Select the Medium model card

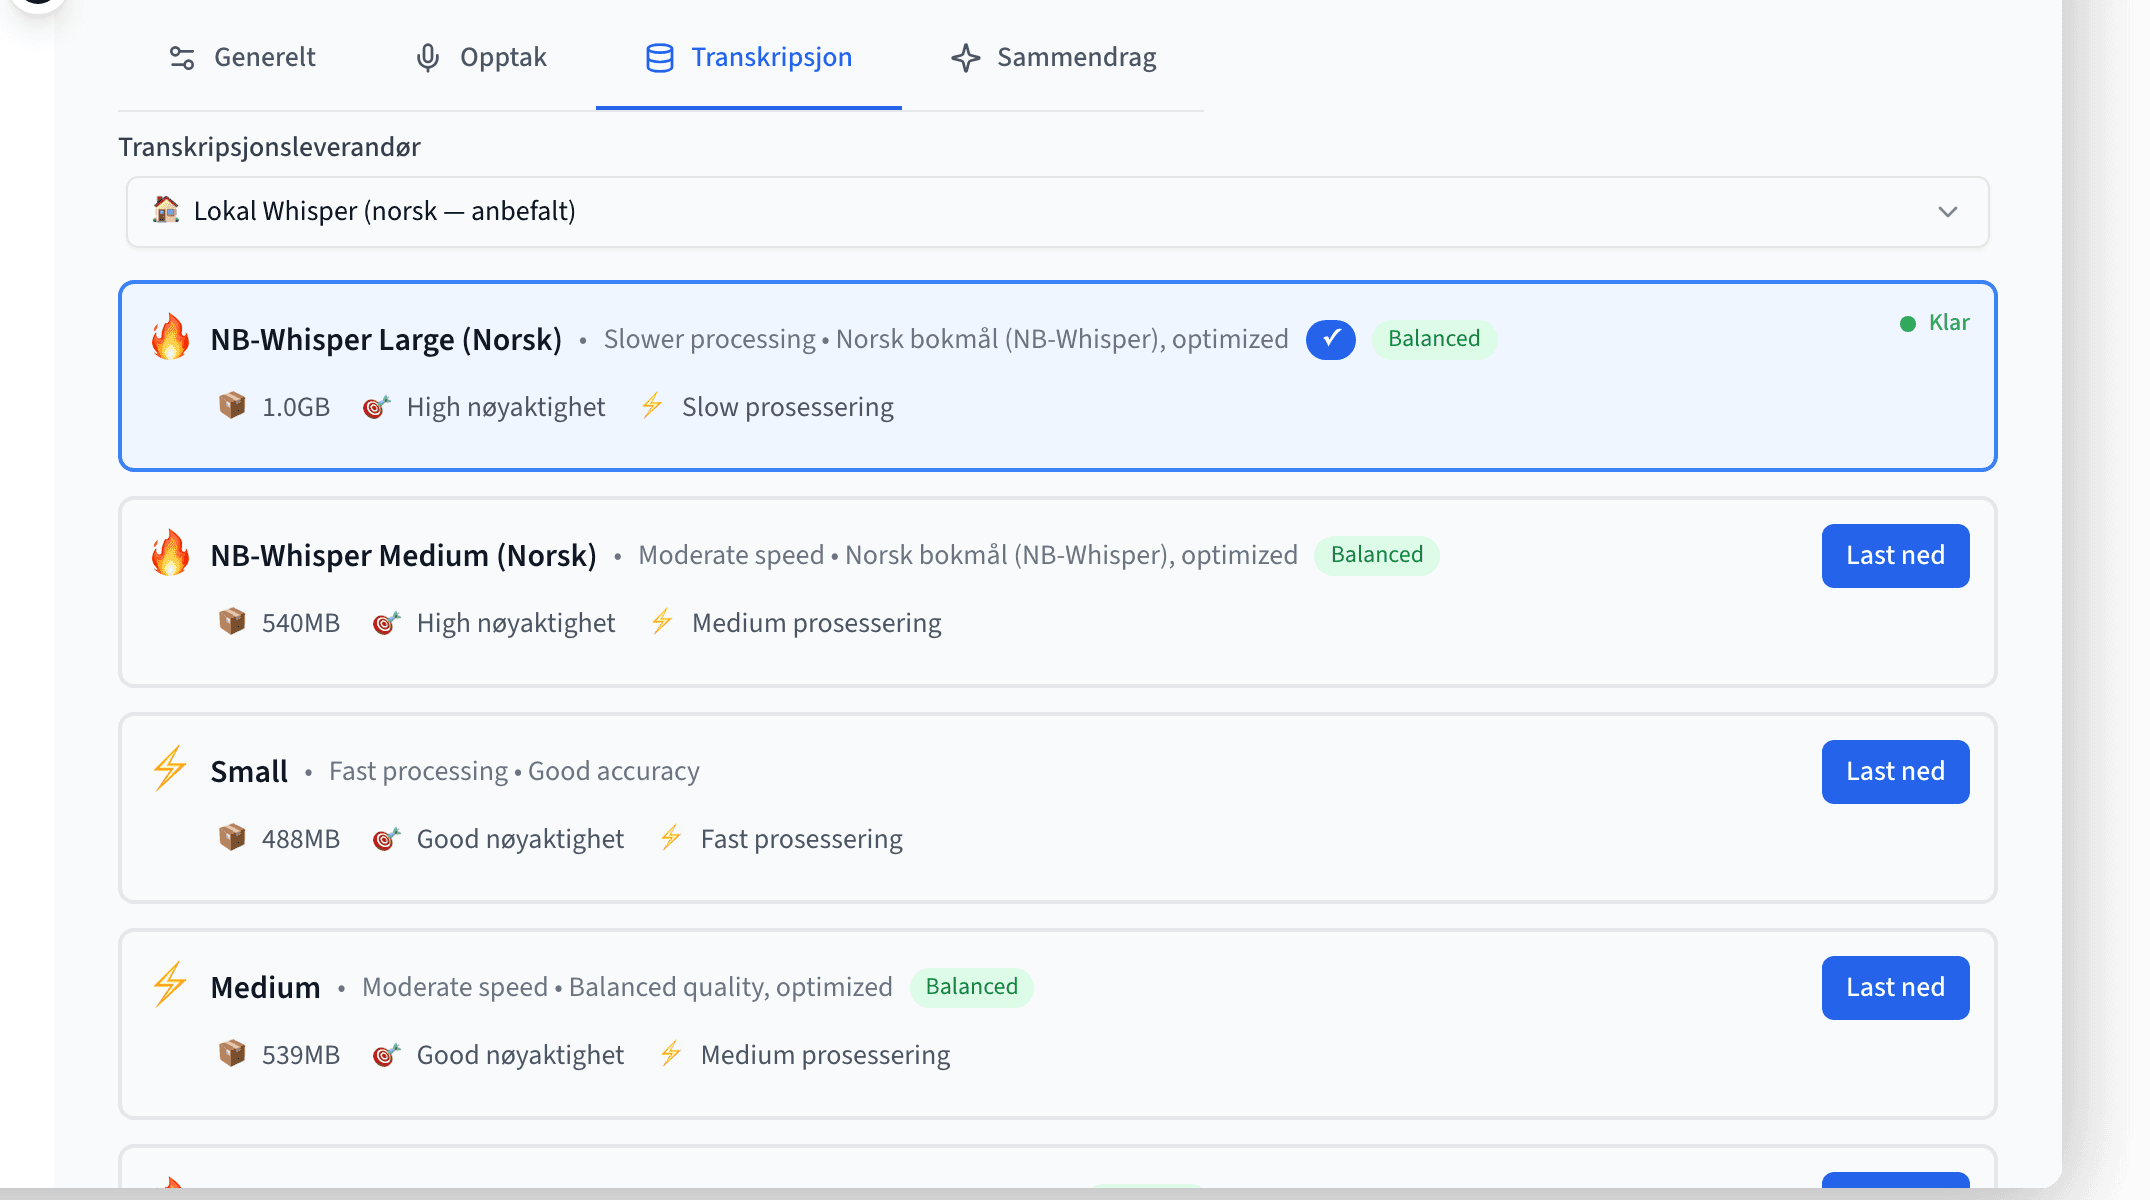pyautogui.click(x=1057, y=1024)
